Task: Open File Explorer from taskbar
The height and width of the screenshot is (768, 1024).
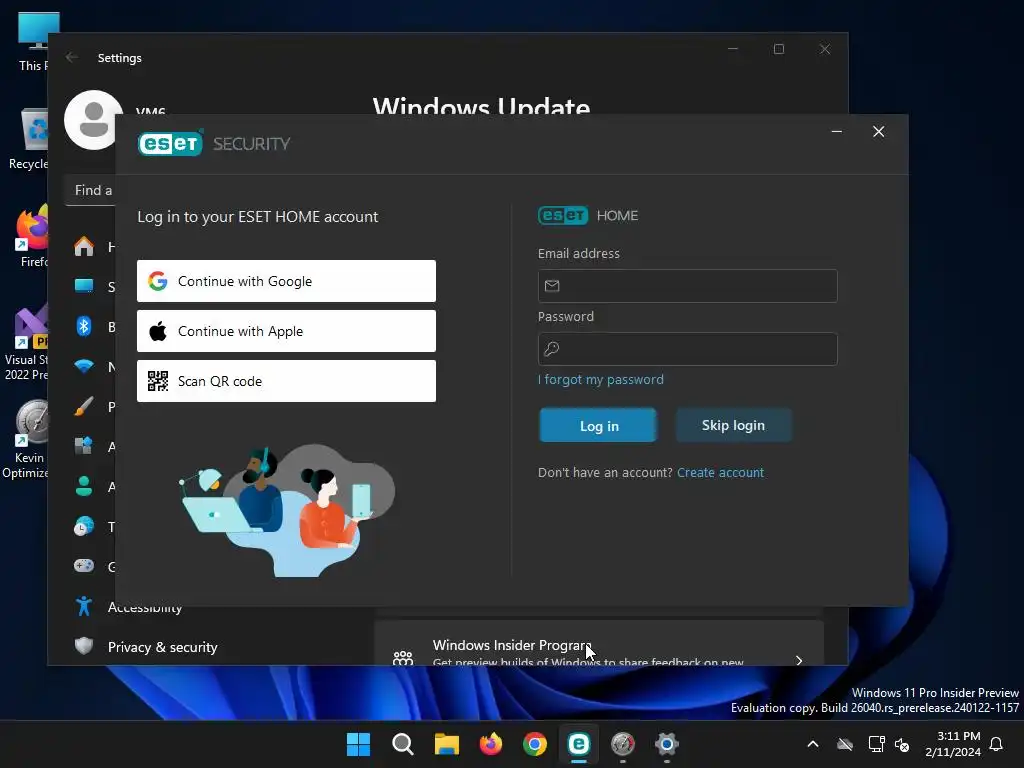Action: (x=447, y=744)
